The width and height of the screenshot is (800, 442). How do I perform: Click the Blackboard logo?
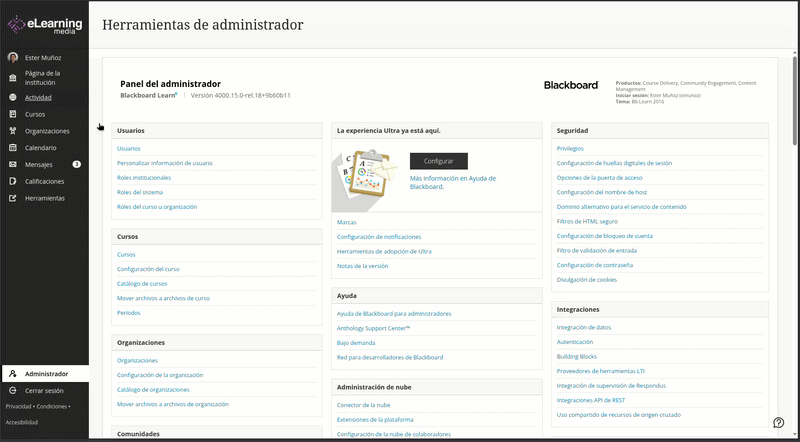tap(571, 85)
